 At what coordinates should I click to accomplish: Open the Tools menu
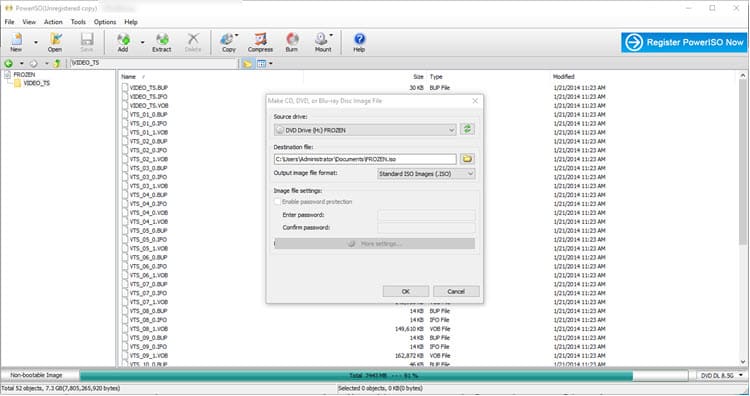coord(78,22)
